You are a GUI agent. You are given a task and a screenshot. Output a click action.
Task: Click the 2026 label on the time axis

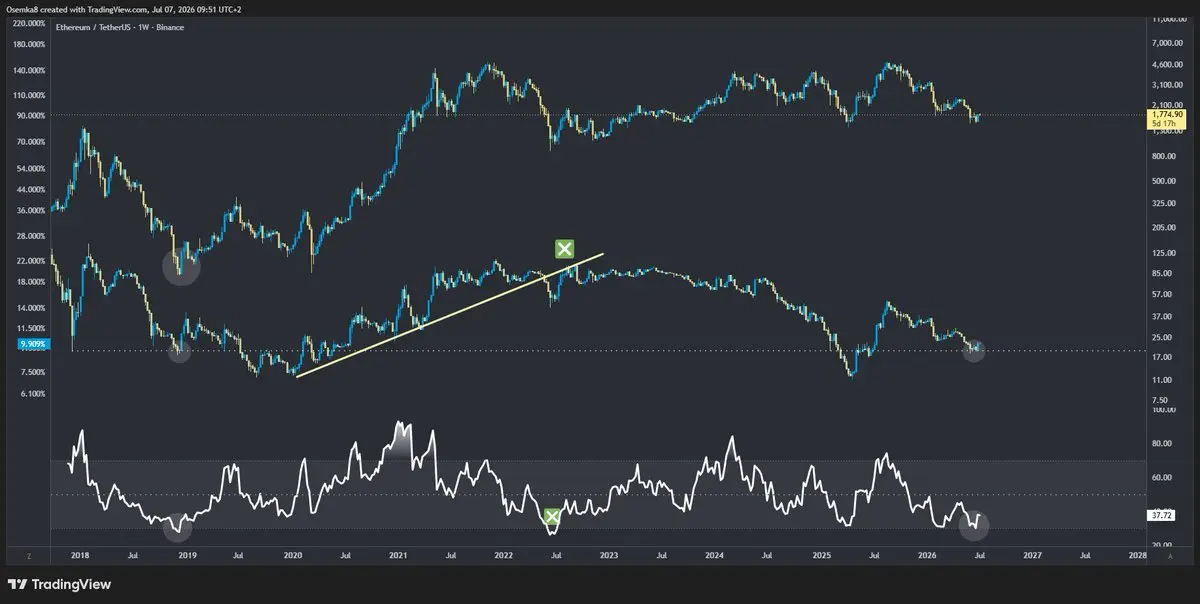tap(926, 555)
